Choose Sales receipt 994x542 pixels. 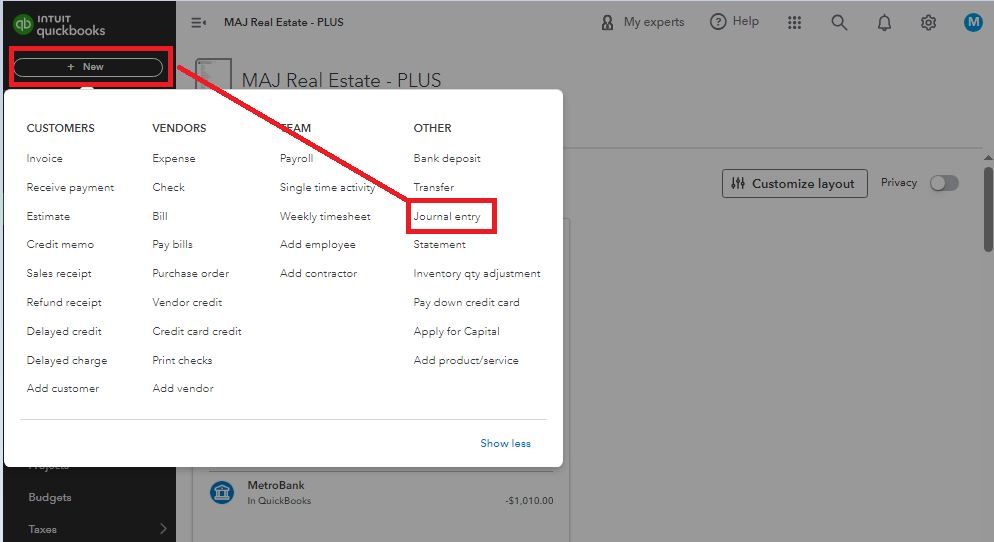[x=59, y=273]
